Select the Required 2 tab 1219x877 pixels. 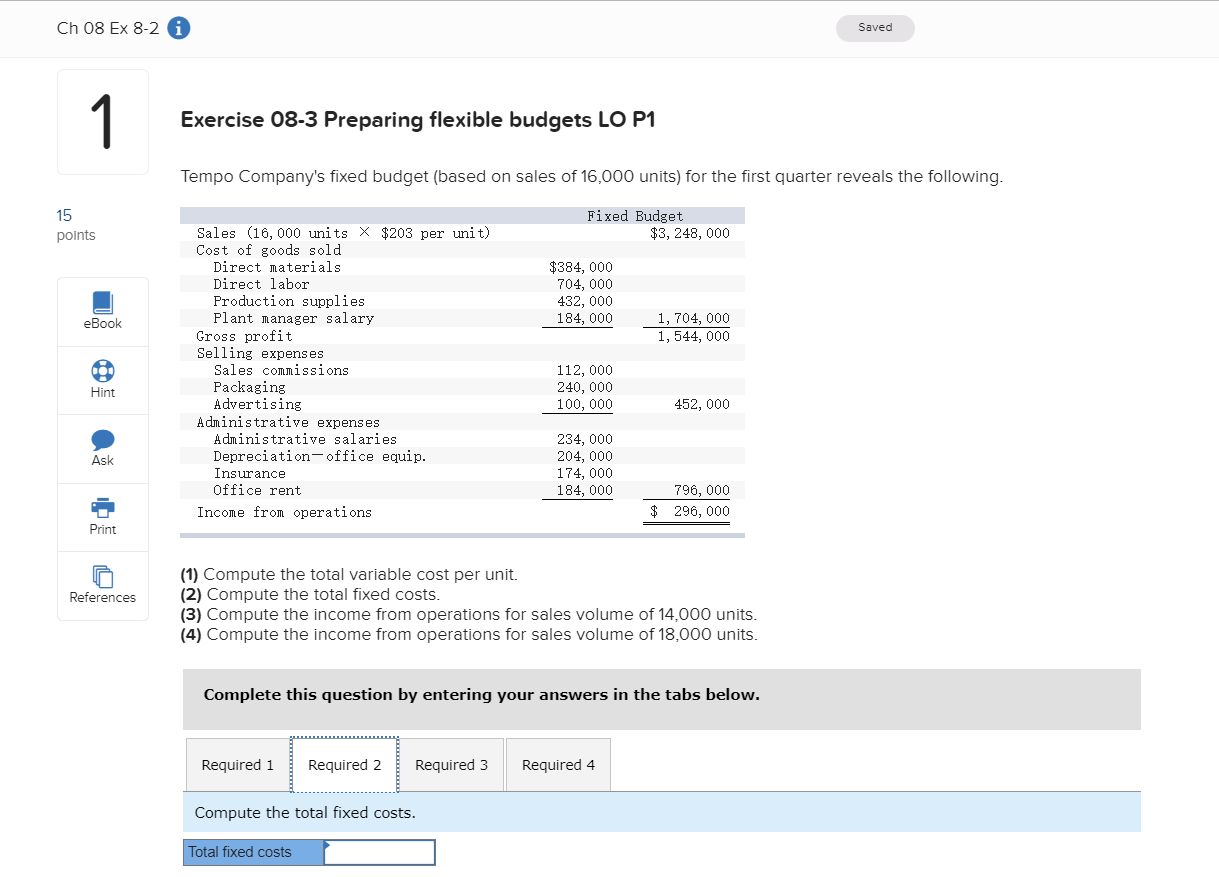click(x=345, y=765)
